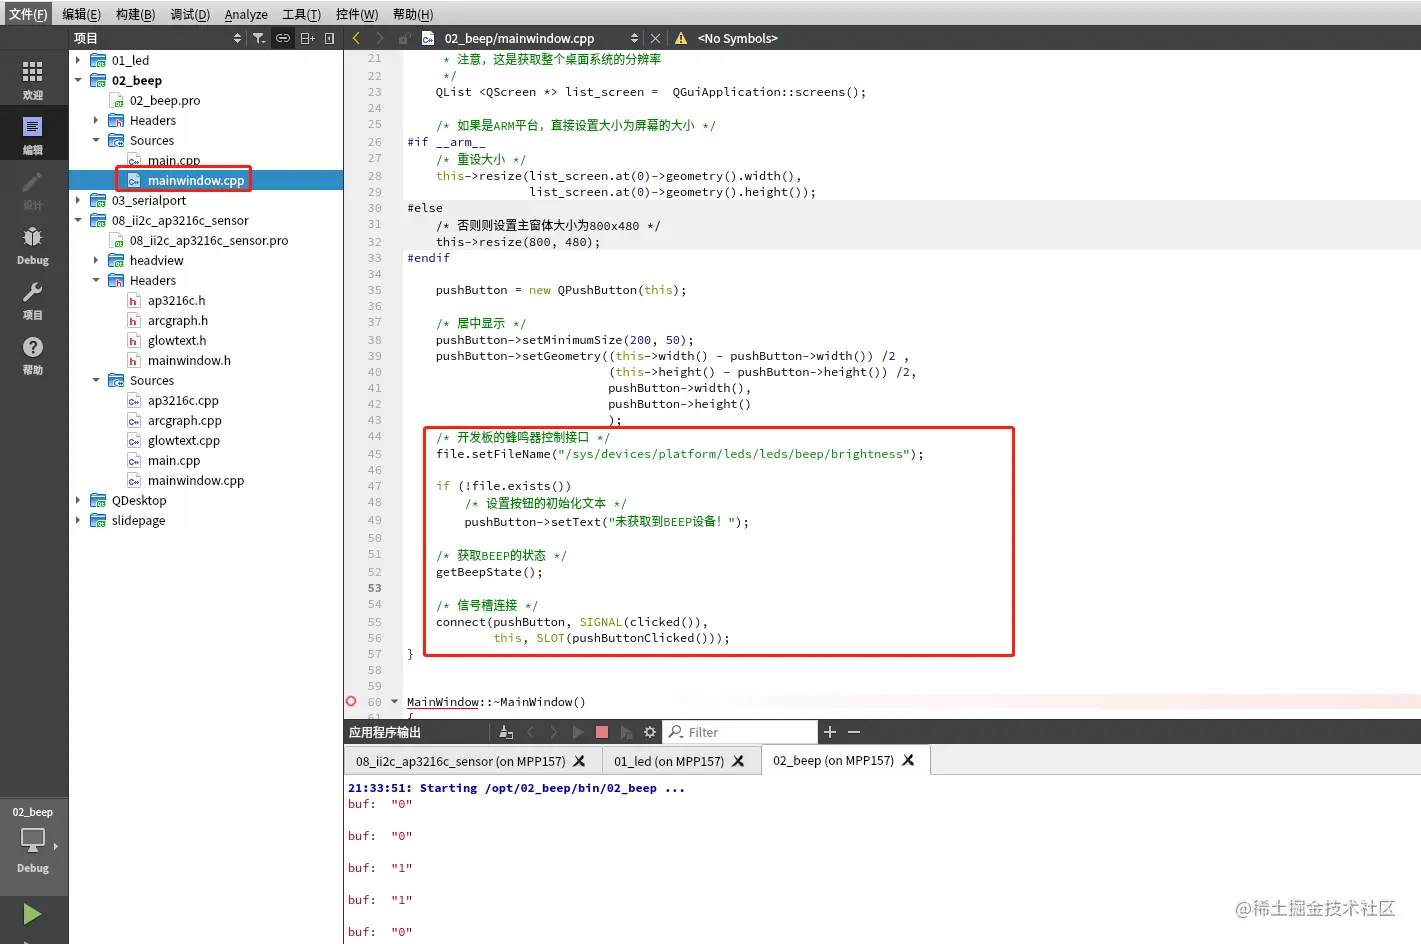The height and width of the screenshot is (944, 1421).
Task: Open the 编辑(E) menu
Action: [81, 14]
